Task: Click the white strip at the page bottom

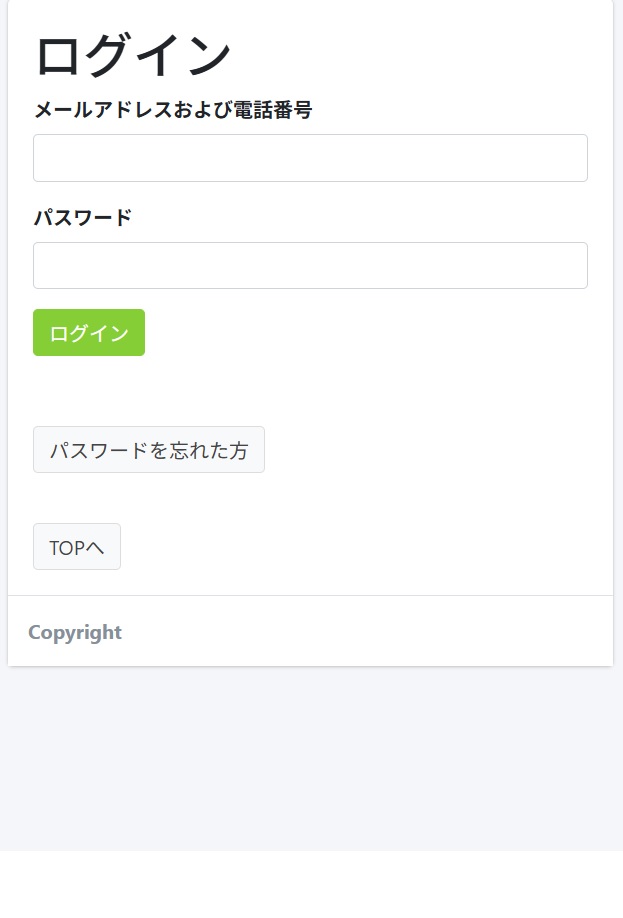Action: pos(312,884)
